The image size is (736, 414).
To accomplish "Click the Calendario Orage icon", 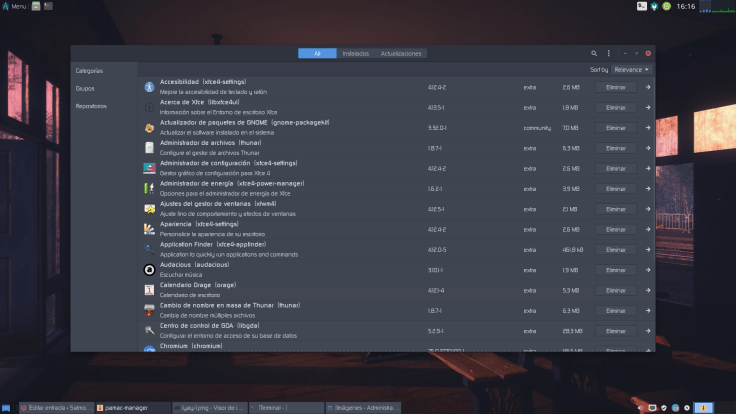I will coord(149,290).
